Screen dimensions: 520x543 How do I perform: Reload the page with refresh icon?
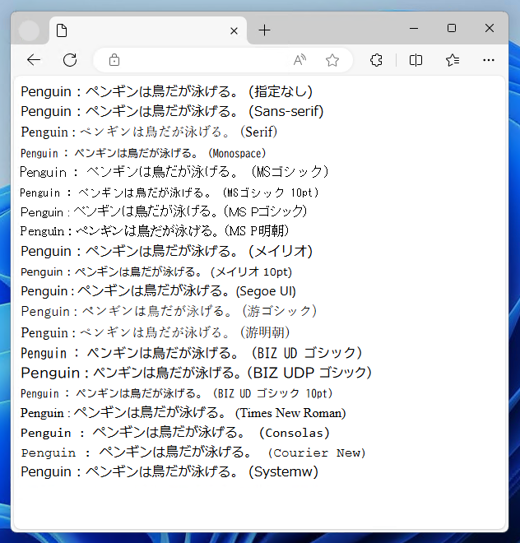click(70, 60)
